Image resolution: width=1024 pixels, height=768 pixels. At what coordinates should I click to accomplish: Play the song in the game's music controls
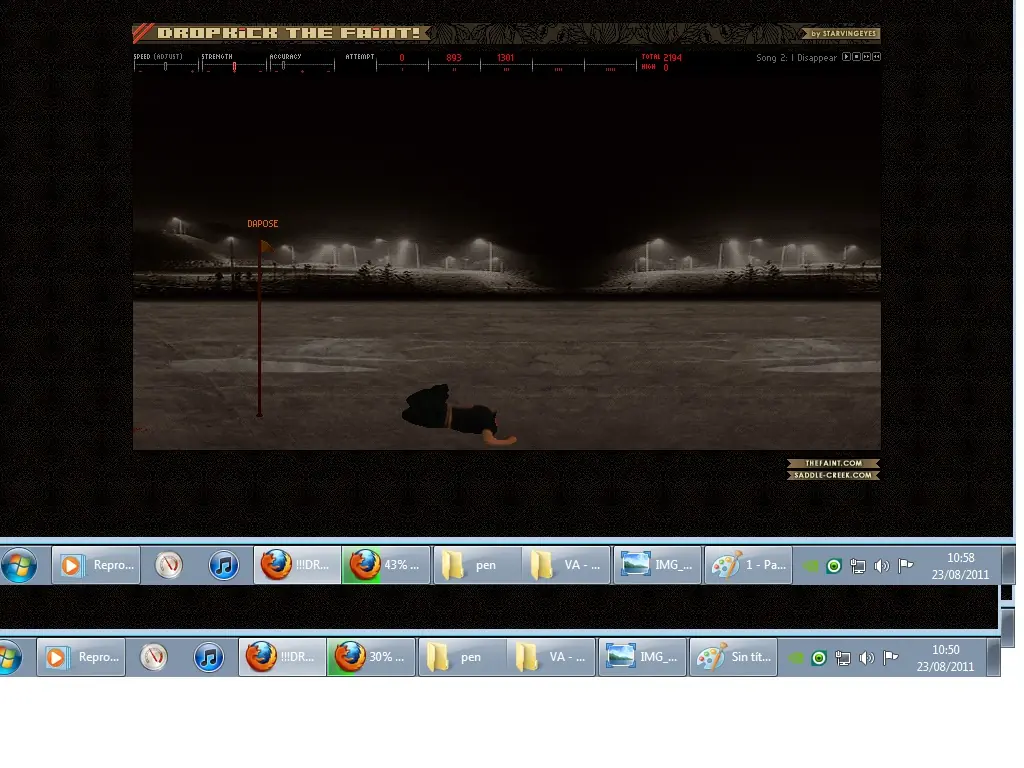point(846,57)
